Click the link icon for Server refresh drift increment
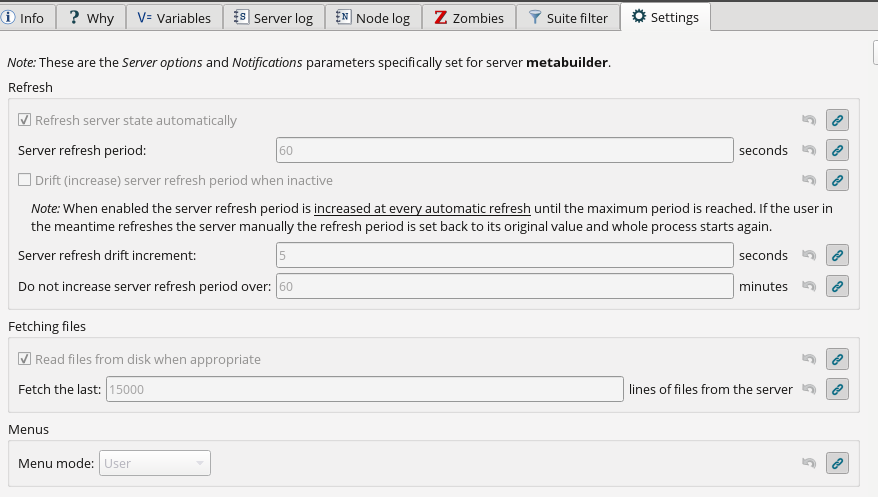 [838, 256]
